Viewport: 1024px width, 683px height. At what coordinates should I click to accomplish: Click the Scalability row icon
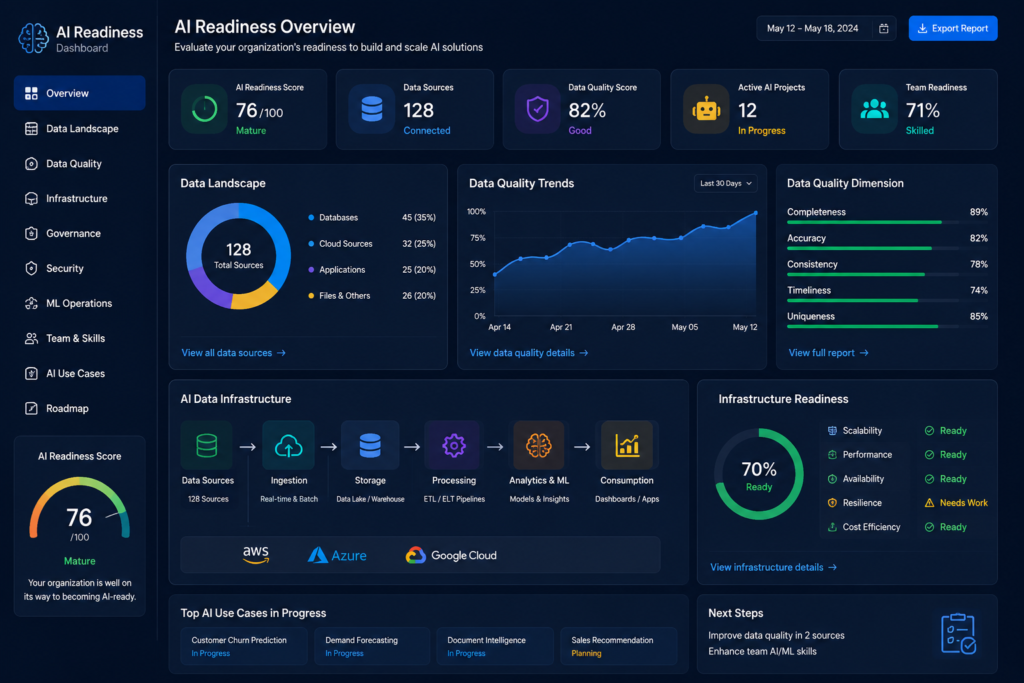pyautogui.click(x=832, y=431)
